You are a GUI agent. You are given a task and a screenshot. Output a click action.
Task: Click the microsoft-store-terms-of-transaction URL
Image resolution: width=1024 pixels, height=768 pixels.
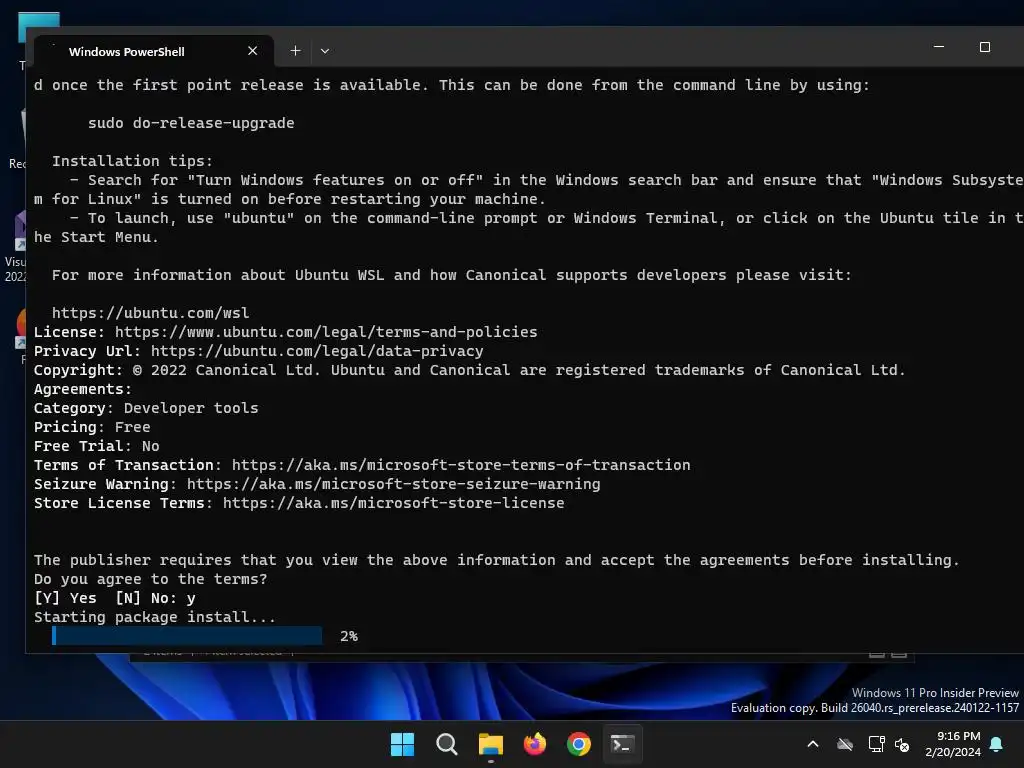point(461,465)
